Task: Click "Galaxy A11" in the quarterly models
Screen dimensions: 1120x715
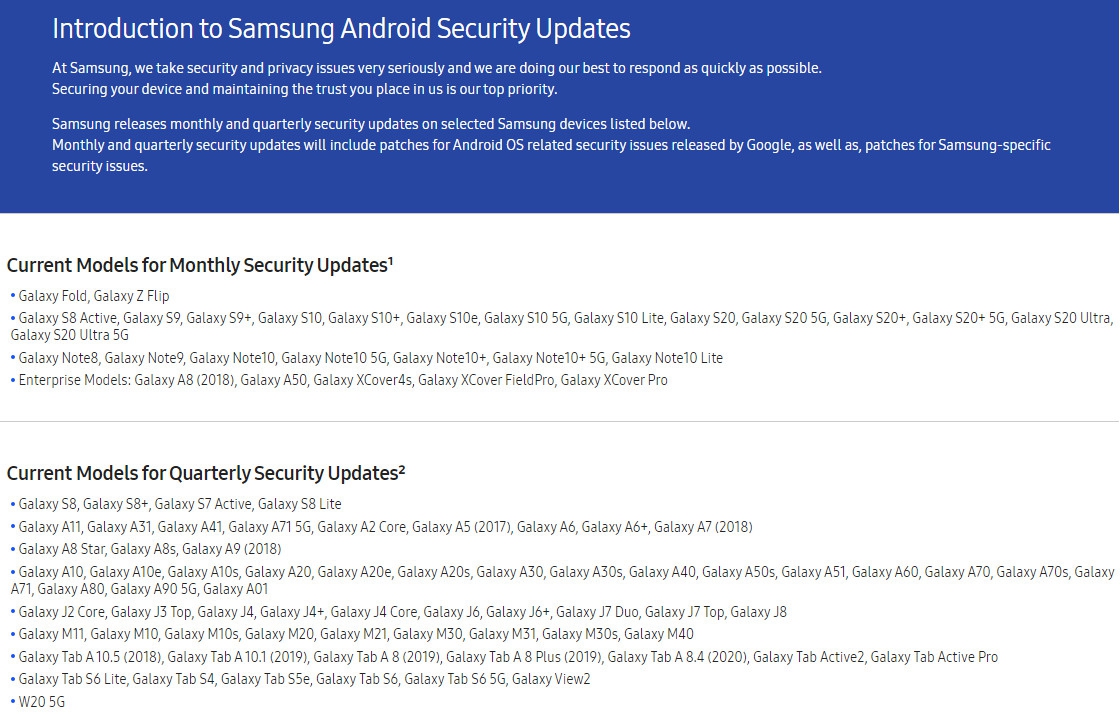Action: click(x=49, y=527)
